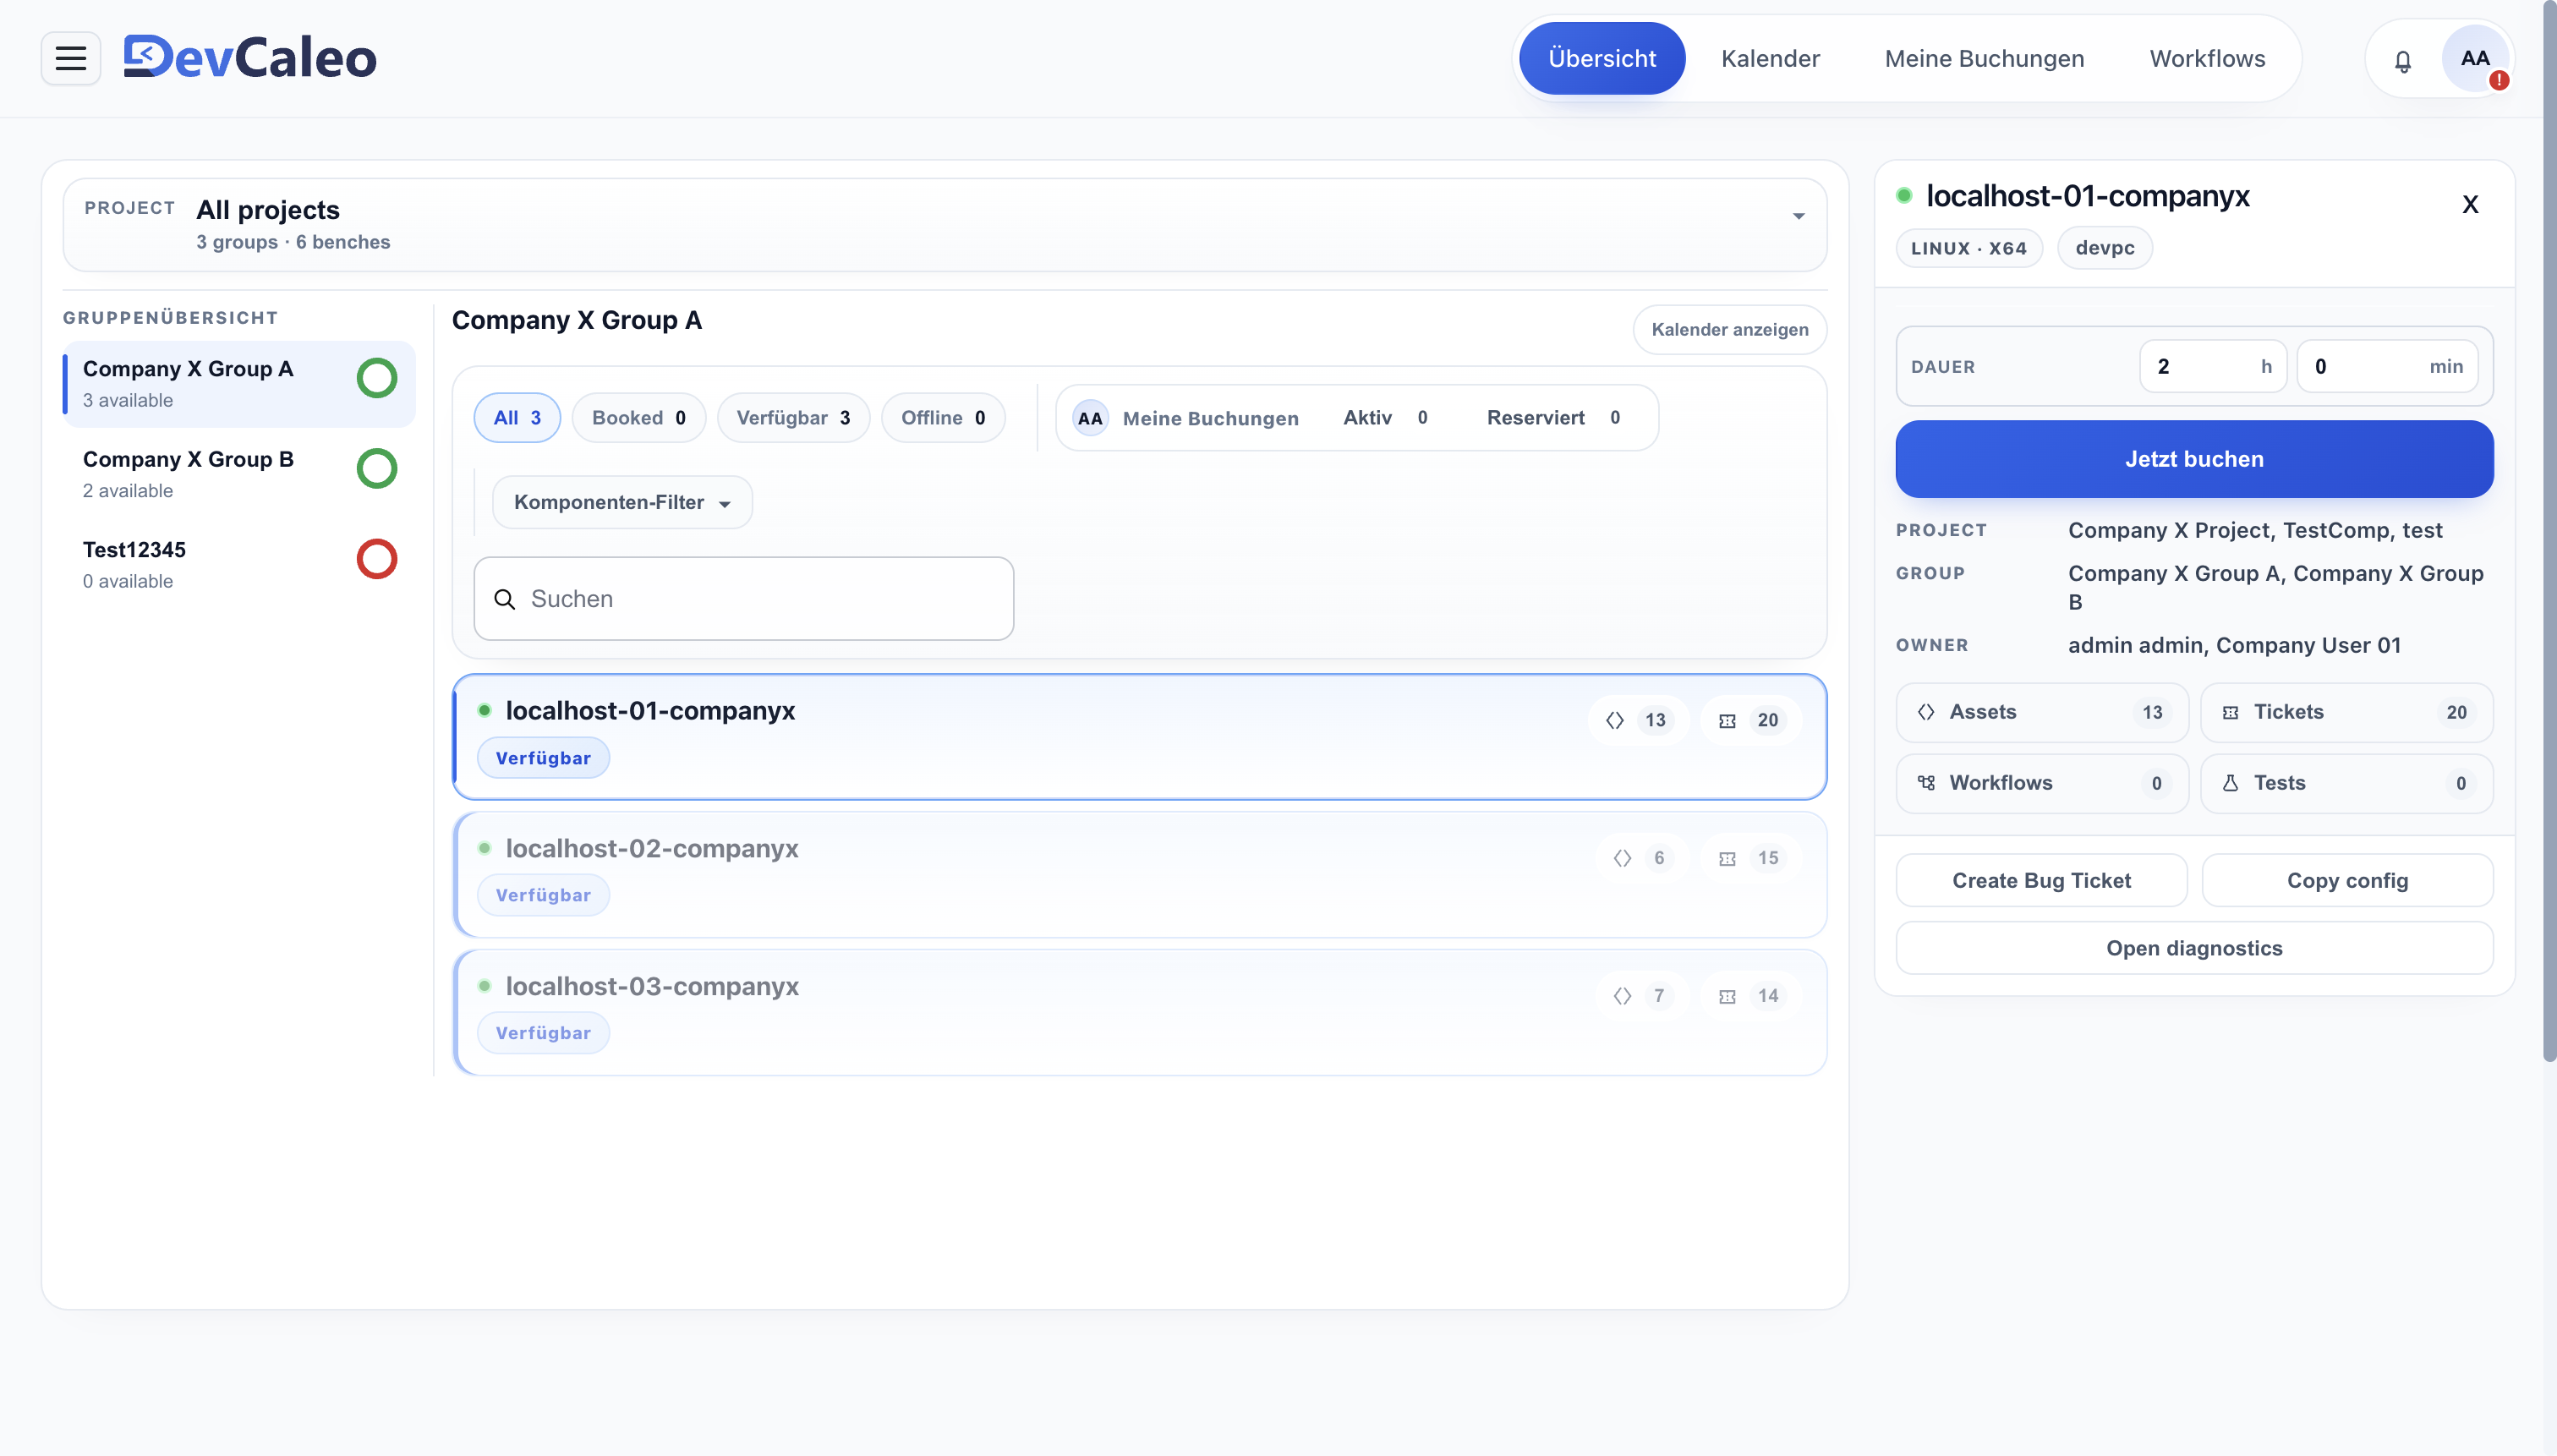The image size is (2557, 1456).
Task: Click the green status ring of Company X Group B
Action: [x=377, y=468]
